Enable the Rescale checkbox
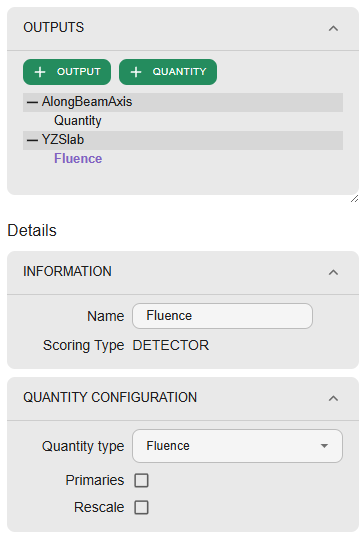The width and height of the screenshot is (363, 536). click(142, 507)
